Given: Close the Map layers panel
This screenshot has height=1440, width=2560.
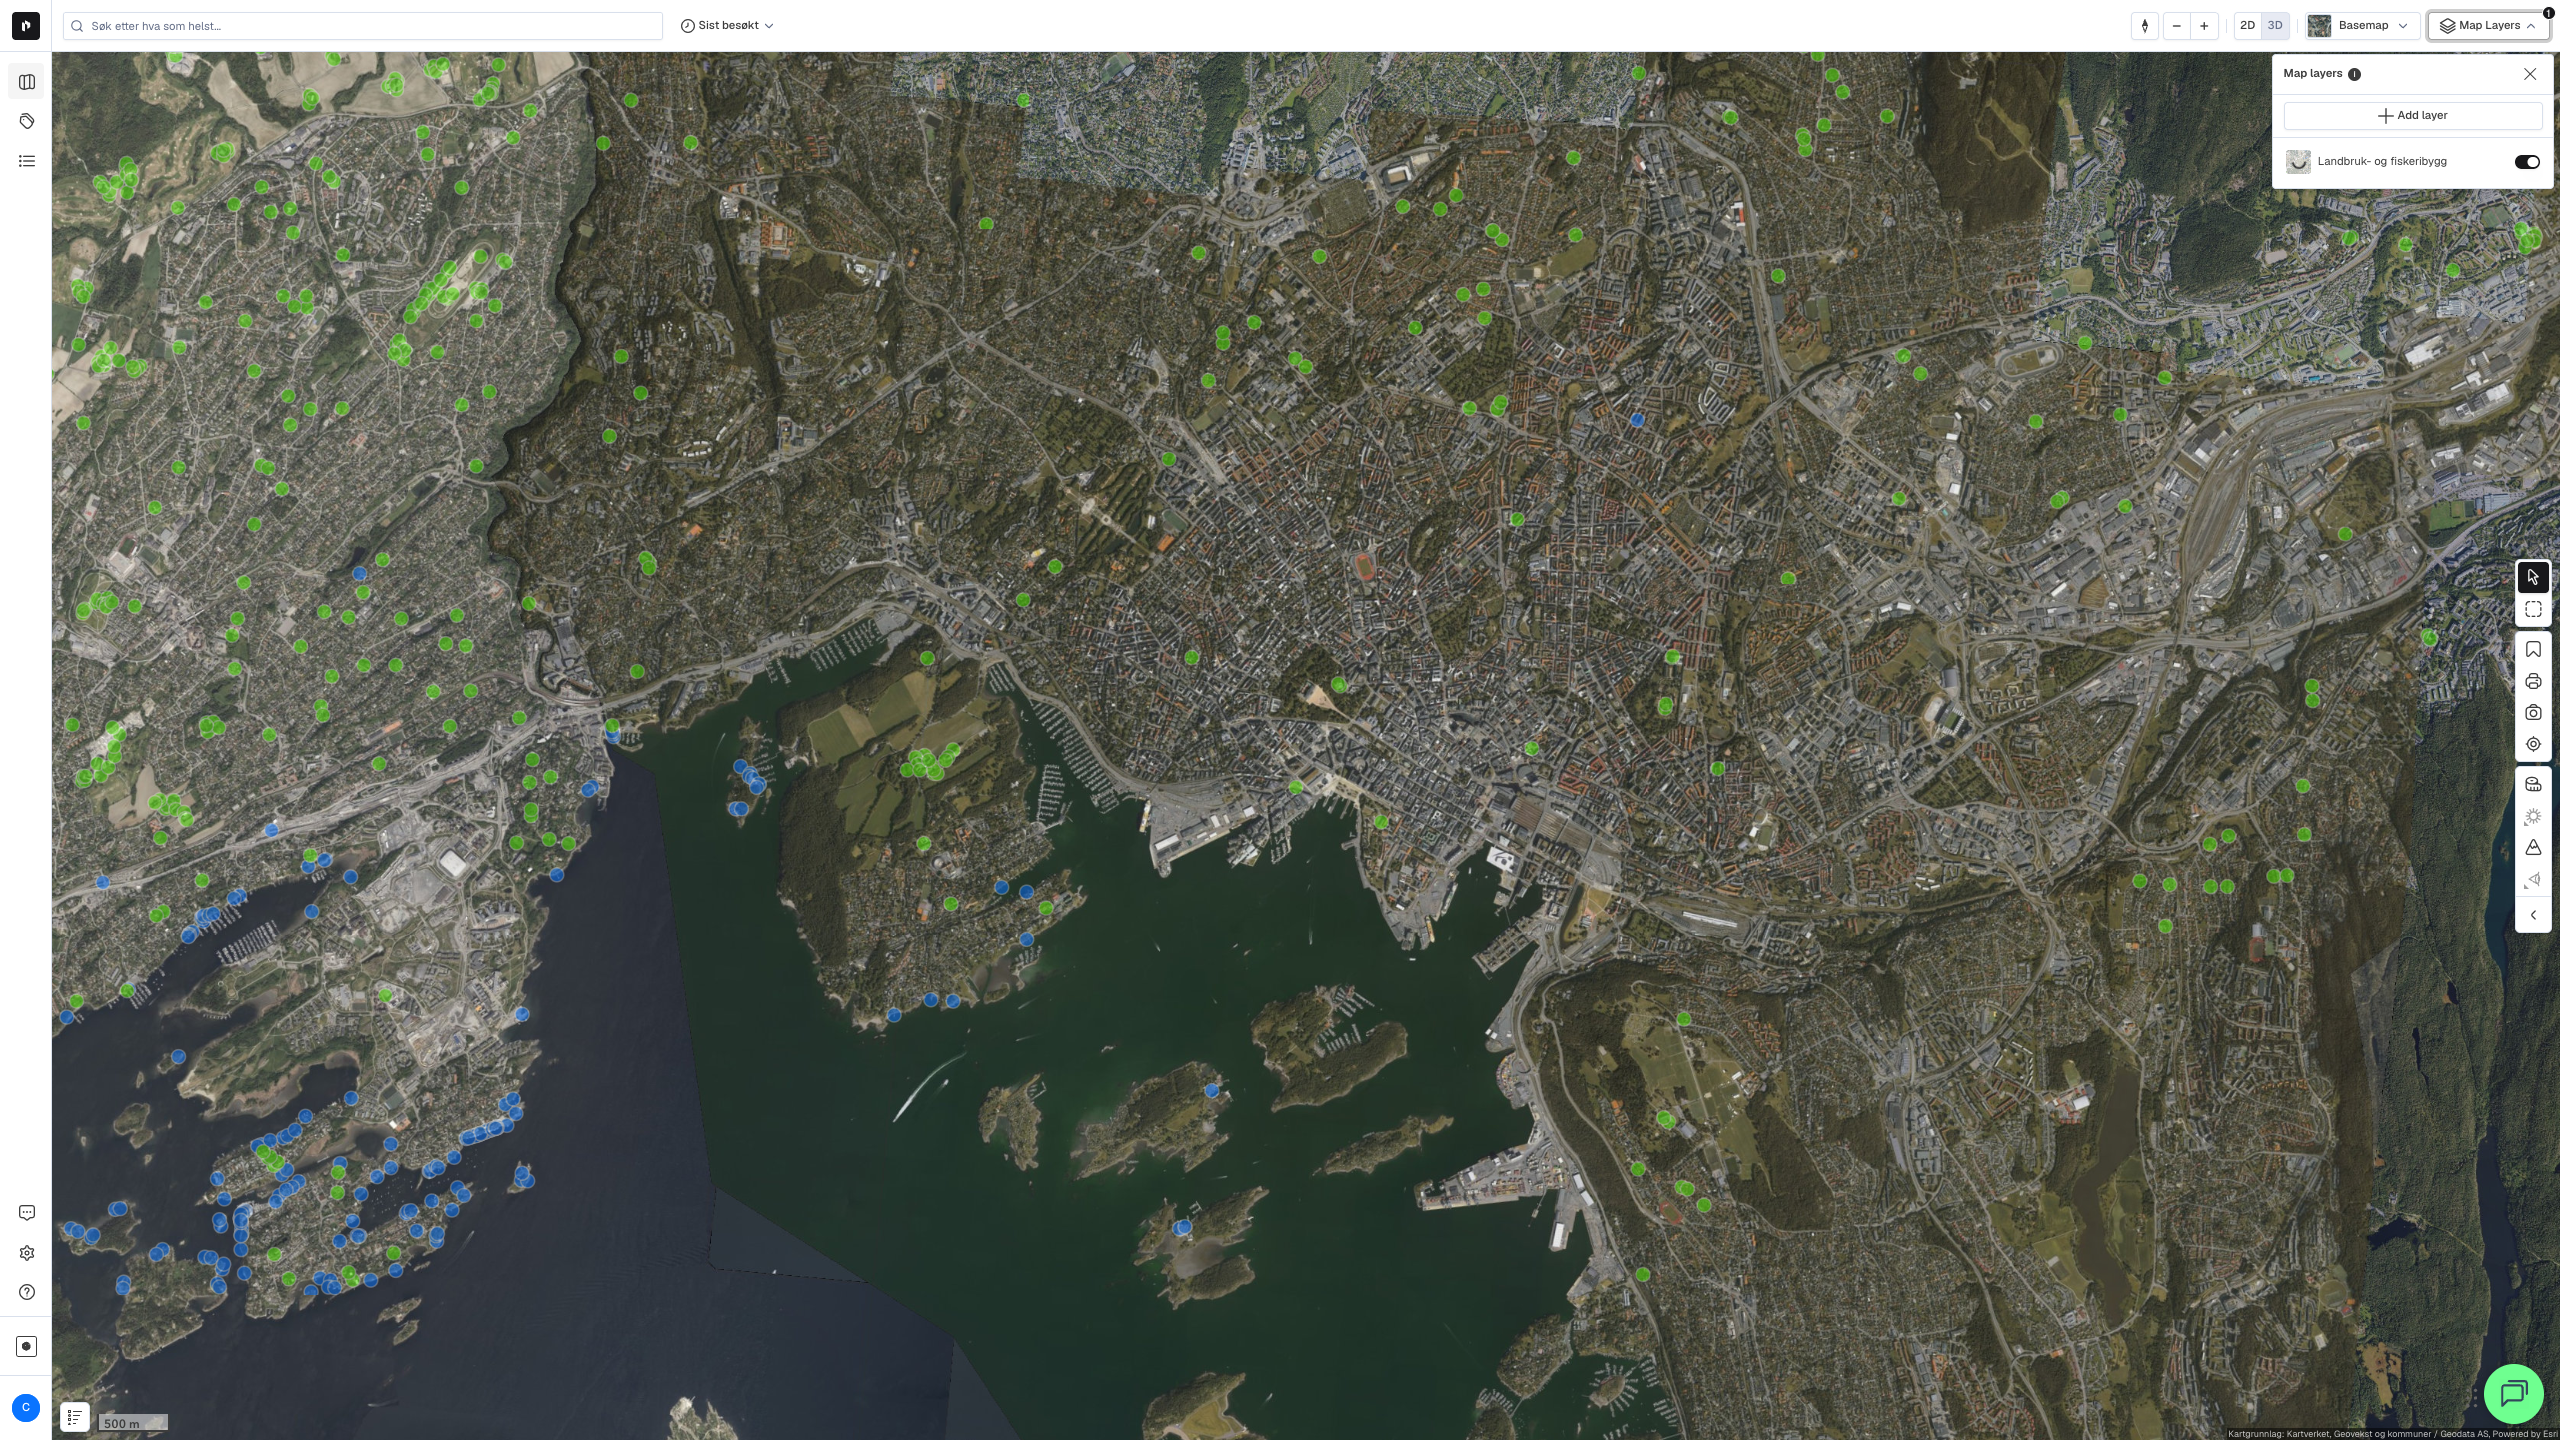Looking at the screenshot, I should 2530,74.
